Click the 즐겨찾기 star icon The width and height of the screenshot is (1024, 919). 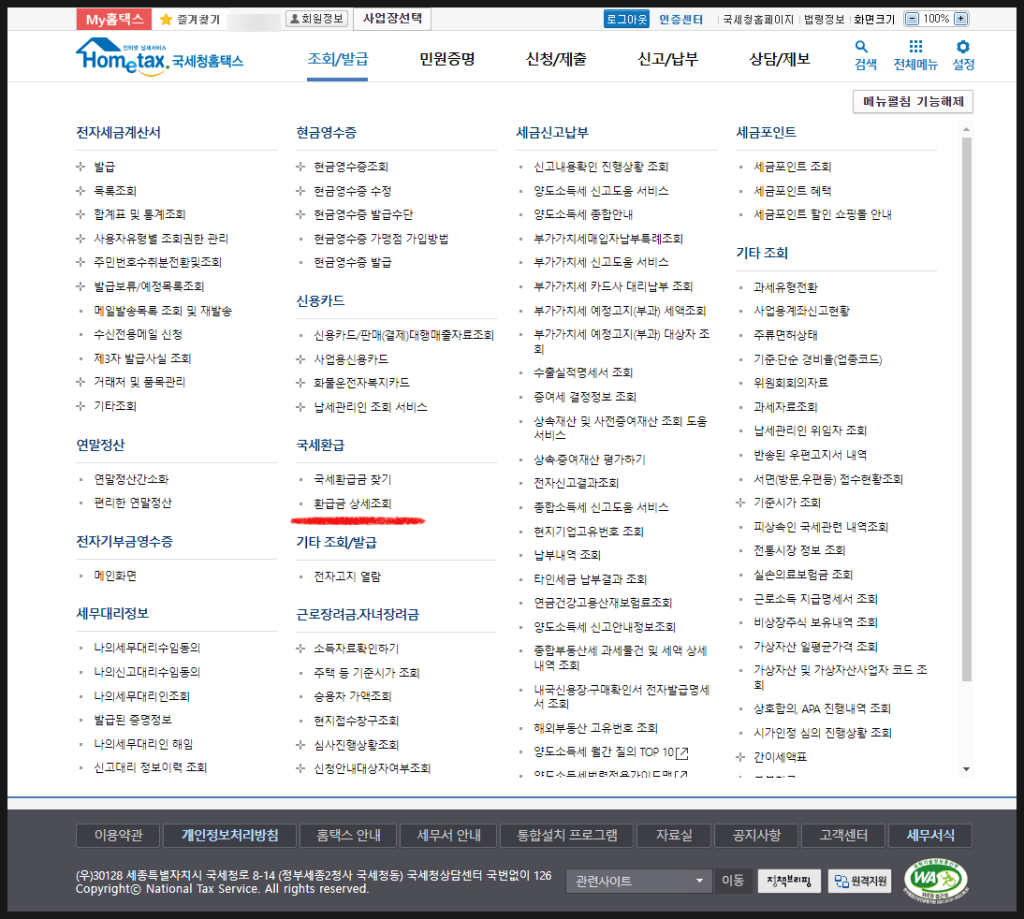pos(167,19)
